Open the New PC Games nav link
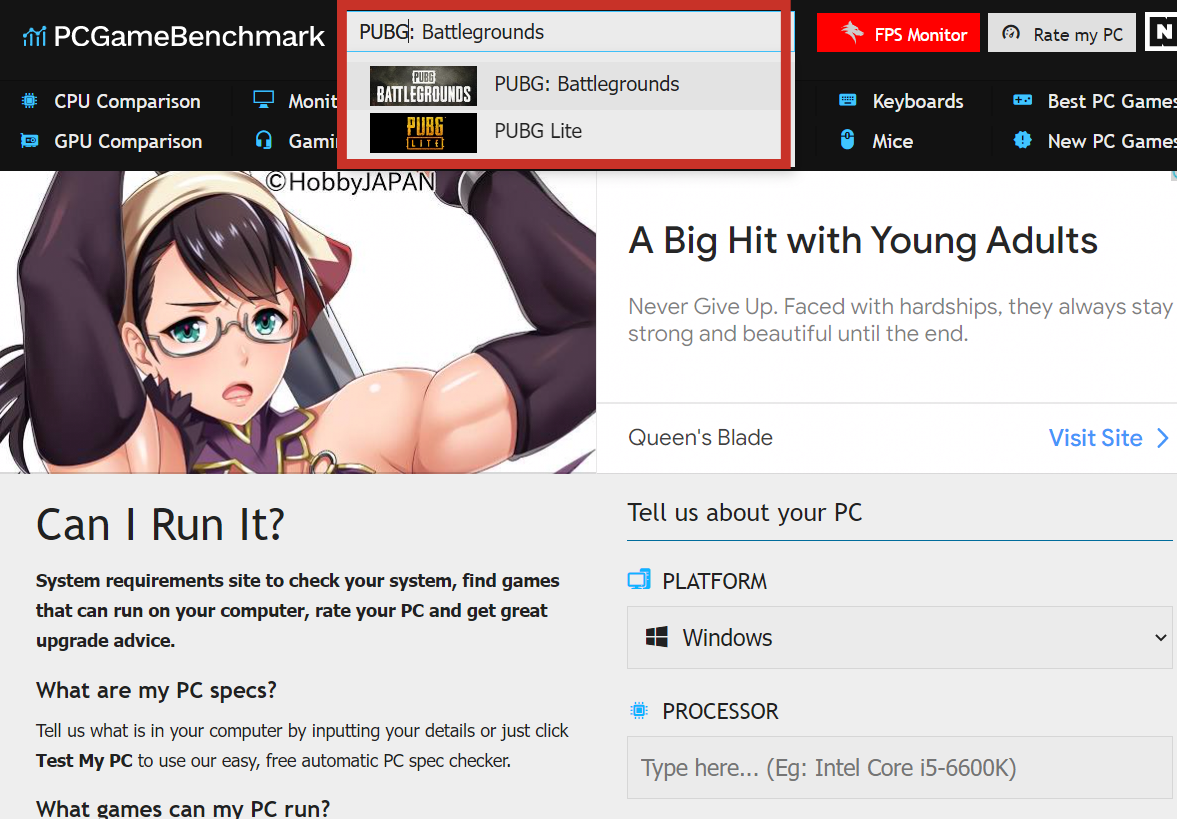This screenshot has width=1177, height=819. [x=1112, y=141]
